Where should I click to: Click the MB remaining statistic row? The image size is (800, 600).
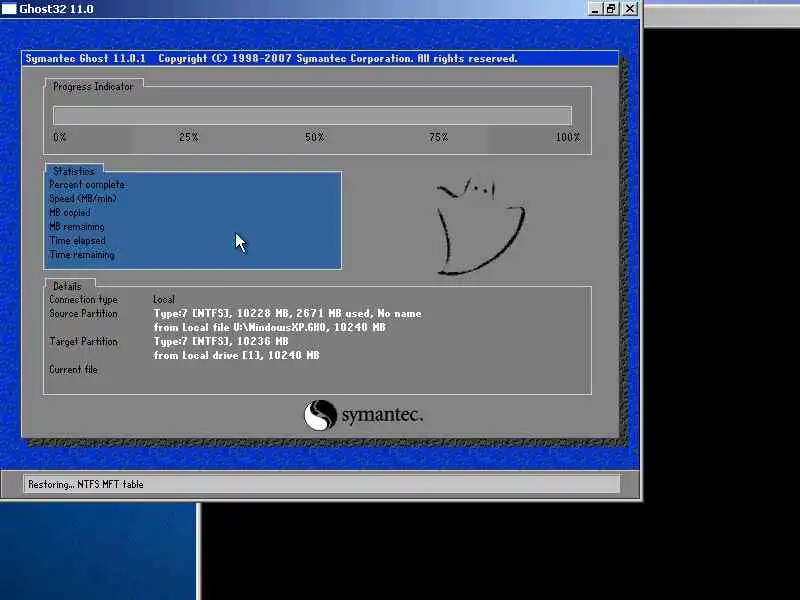tap(77, 227)
